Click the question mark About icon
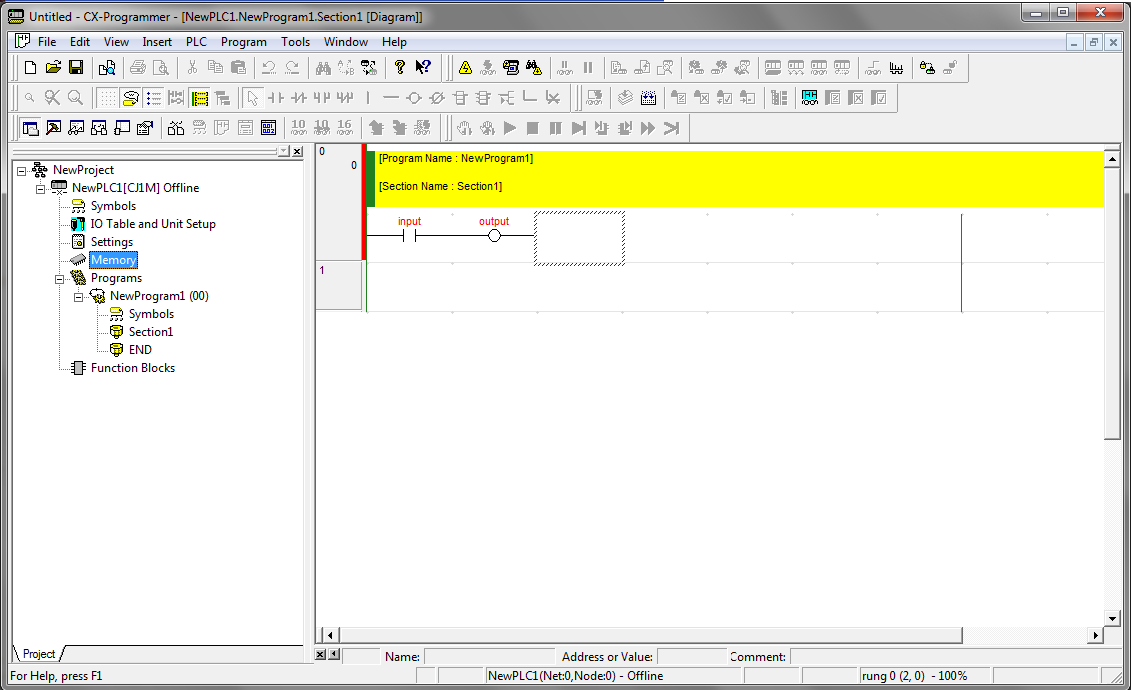This screenshot has height=690, width=1131. (x=400, y=68)
